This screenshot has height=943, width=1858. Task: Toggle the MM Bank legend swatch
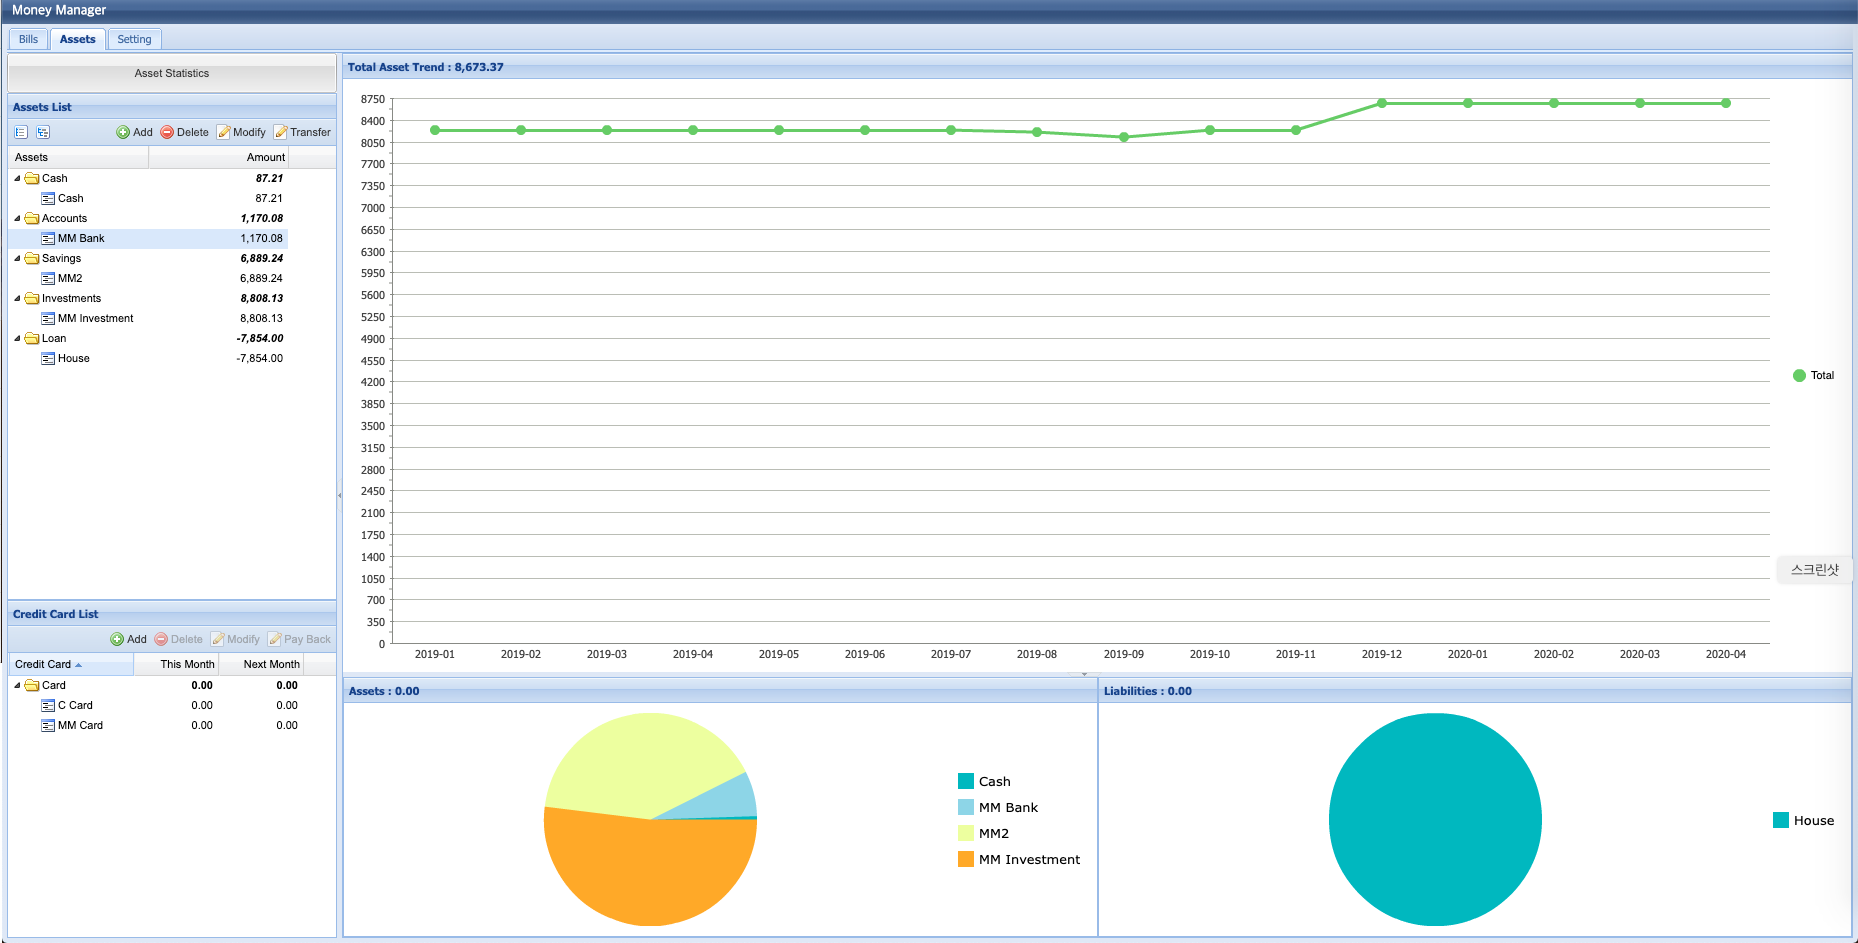(966, 807)
